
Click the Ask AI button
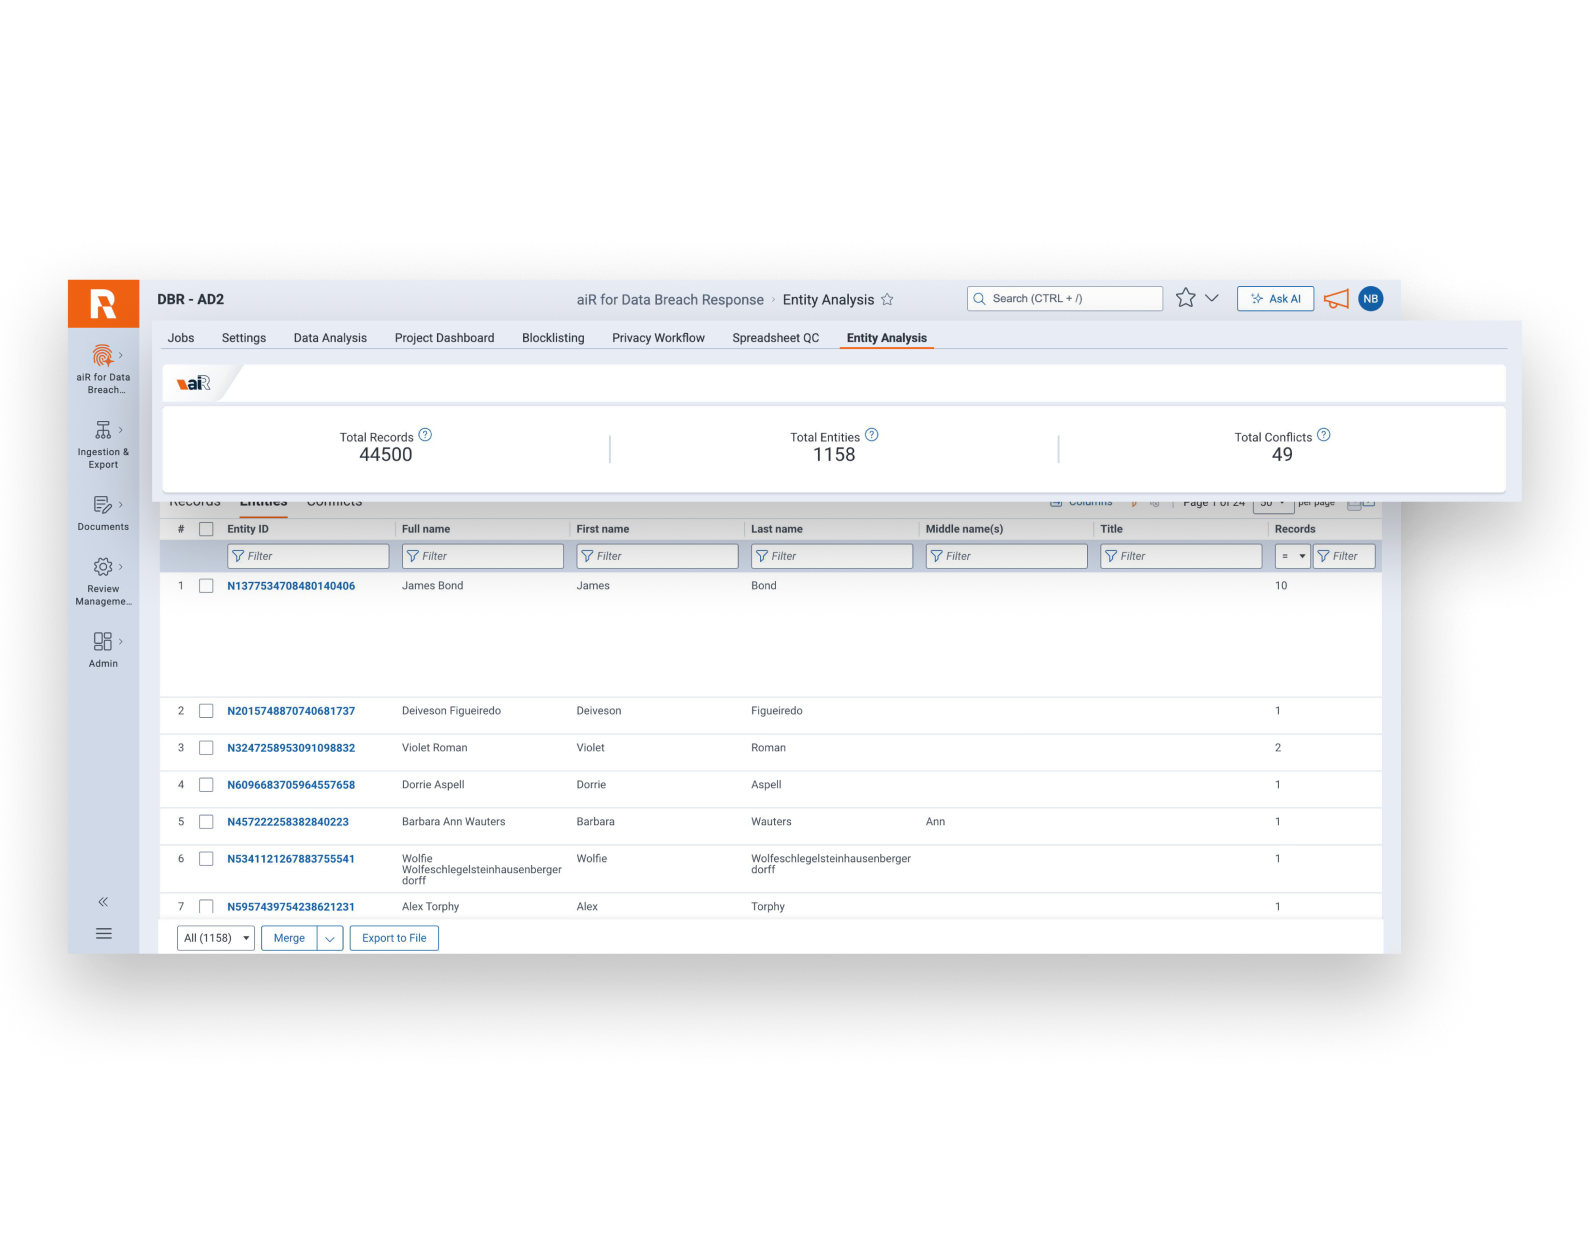1275,299
